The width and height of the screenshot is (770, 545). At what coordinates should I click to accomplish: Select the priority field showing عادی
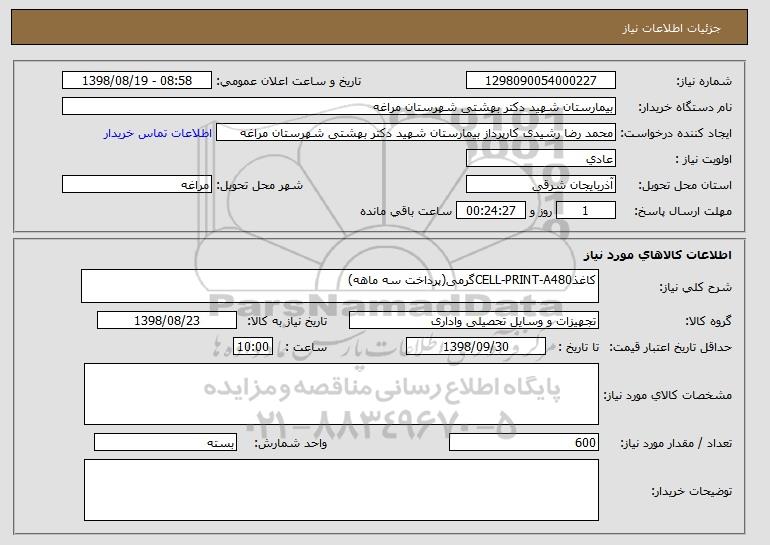[541, 159]
